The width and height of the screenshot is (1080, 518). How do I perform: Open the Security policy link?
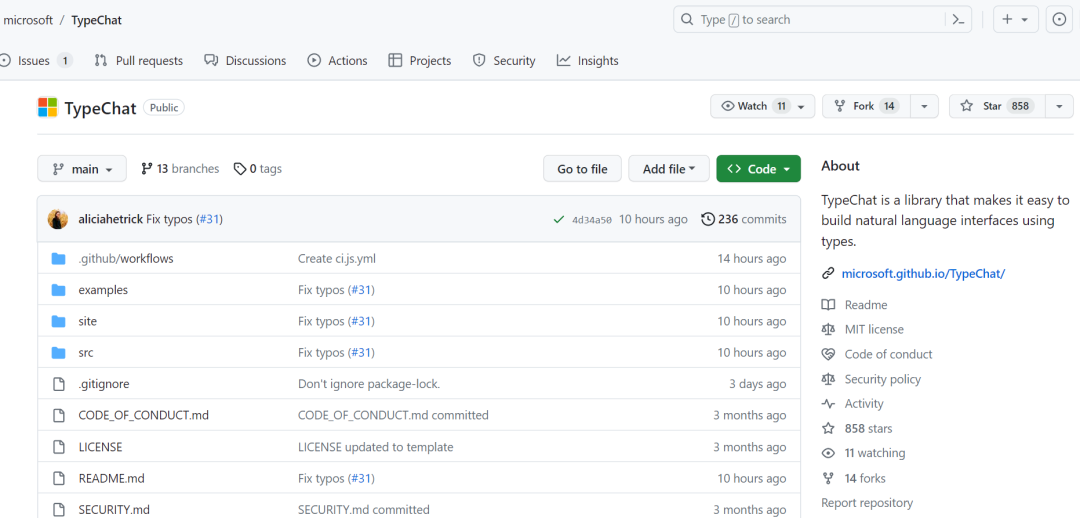click(882, 379)
